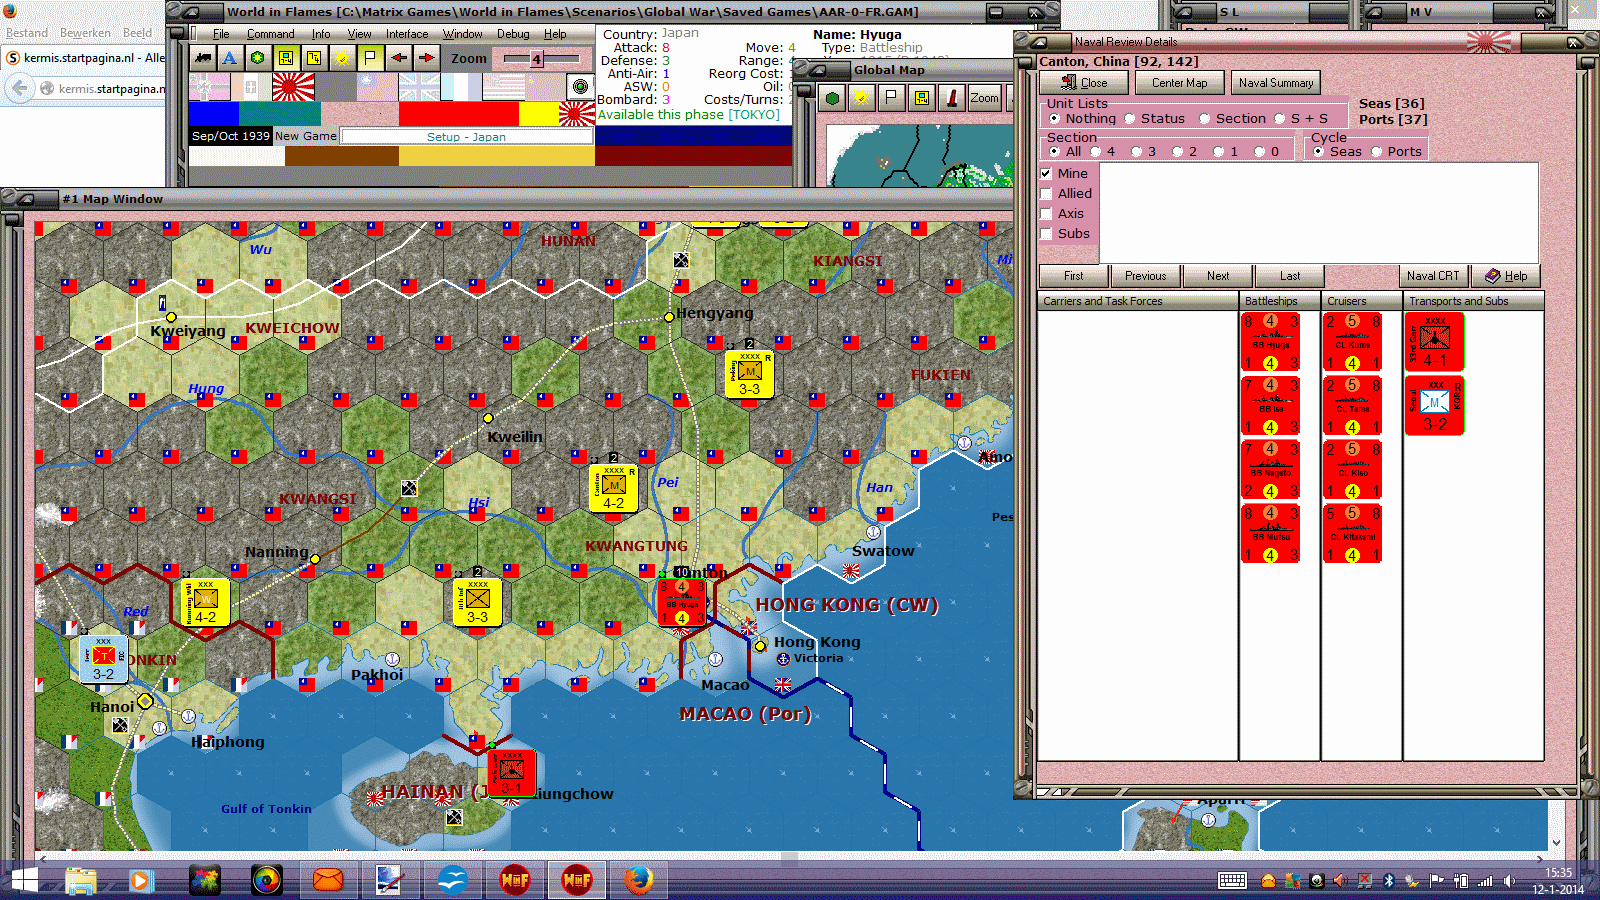Click the red right arrow toolbar icon
Viewport: 1600px width, 900px height.
pyautogui.click(x=426, y=58)
